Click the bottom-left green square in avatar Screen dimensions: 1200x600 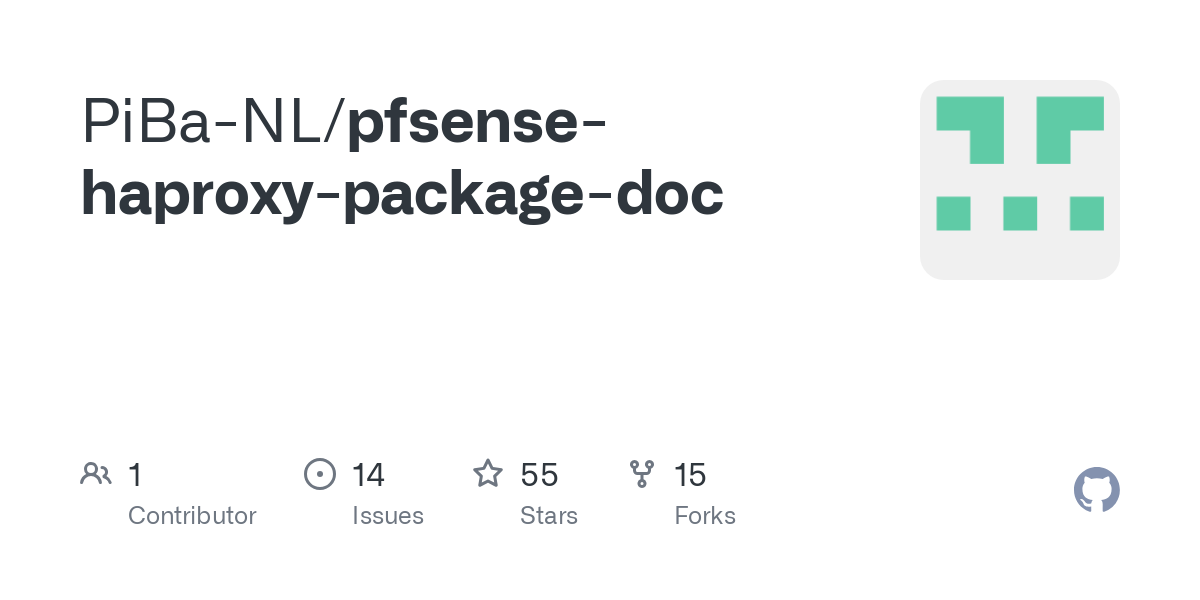(x=953, y=213)
